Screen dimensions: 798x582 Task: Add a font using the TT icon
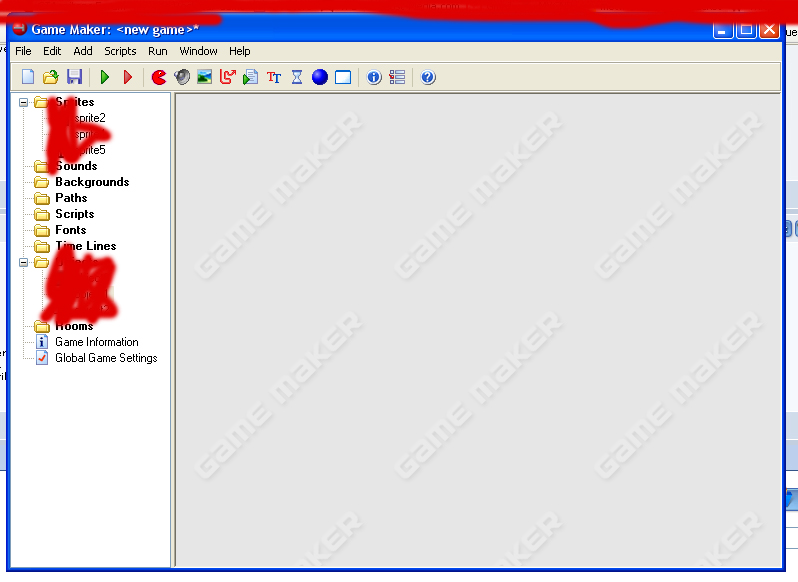click(274, 77)
